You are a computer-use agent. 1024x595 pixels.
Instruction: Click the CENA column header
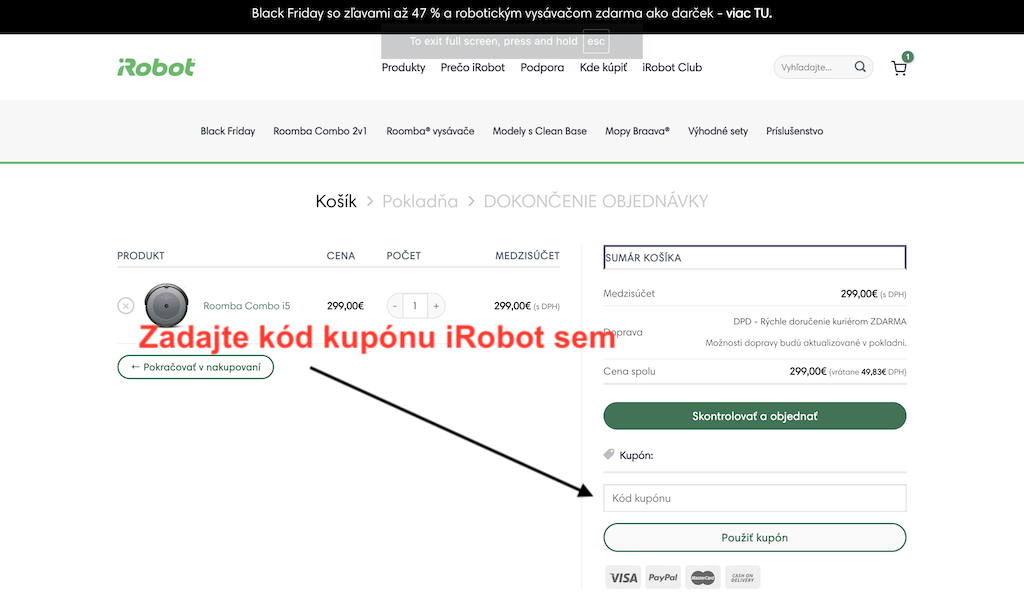tap(341, 255)
